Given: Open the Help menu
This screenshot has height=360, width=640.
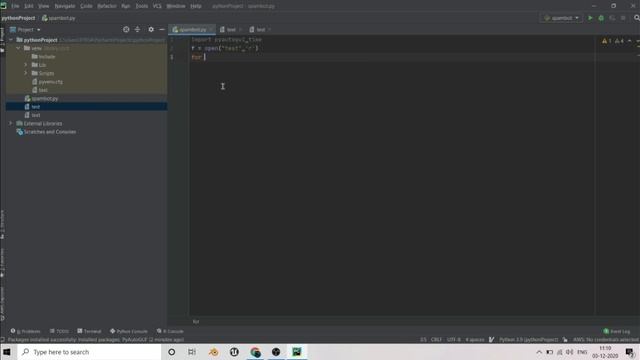Looking at the screenshot, I should pyautogui.click(x=196, y=6).
